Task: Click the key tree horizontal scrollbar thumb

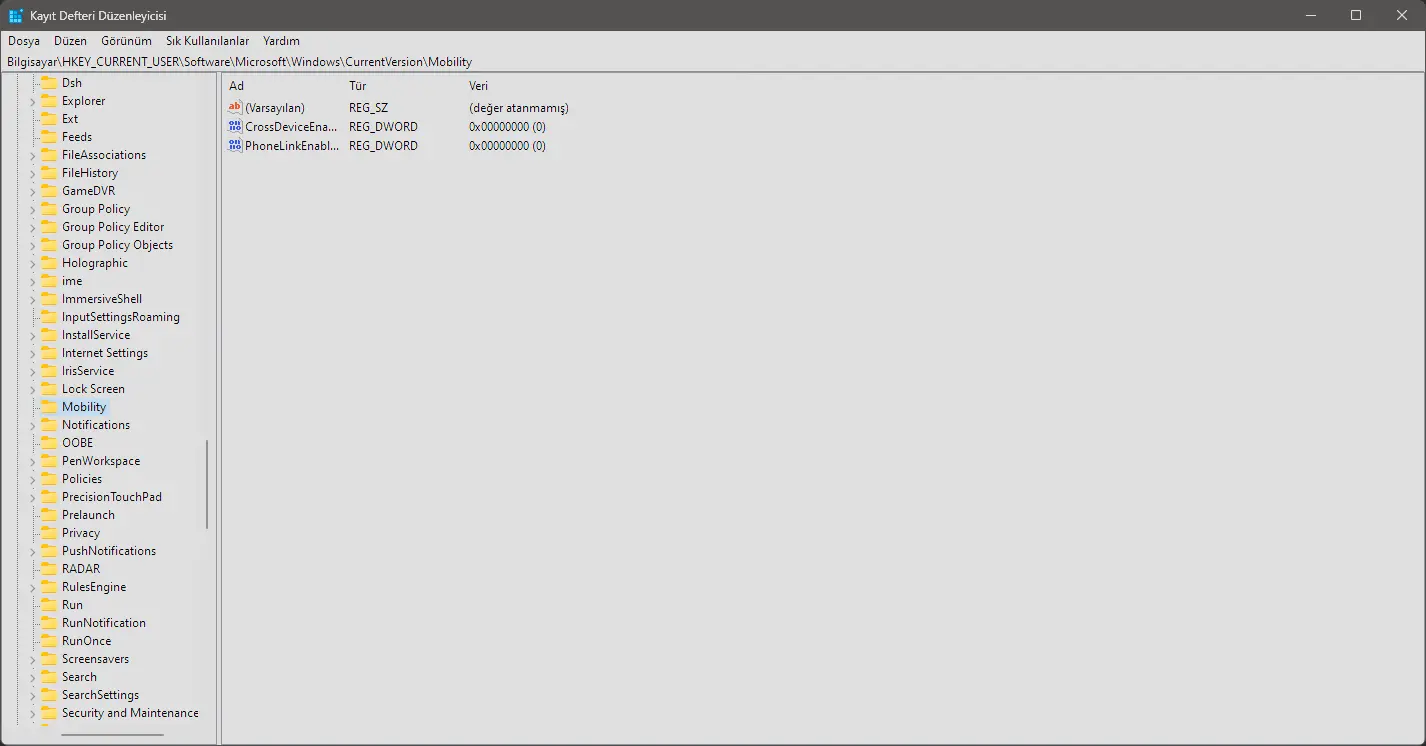Action: pos(112,735)
